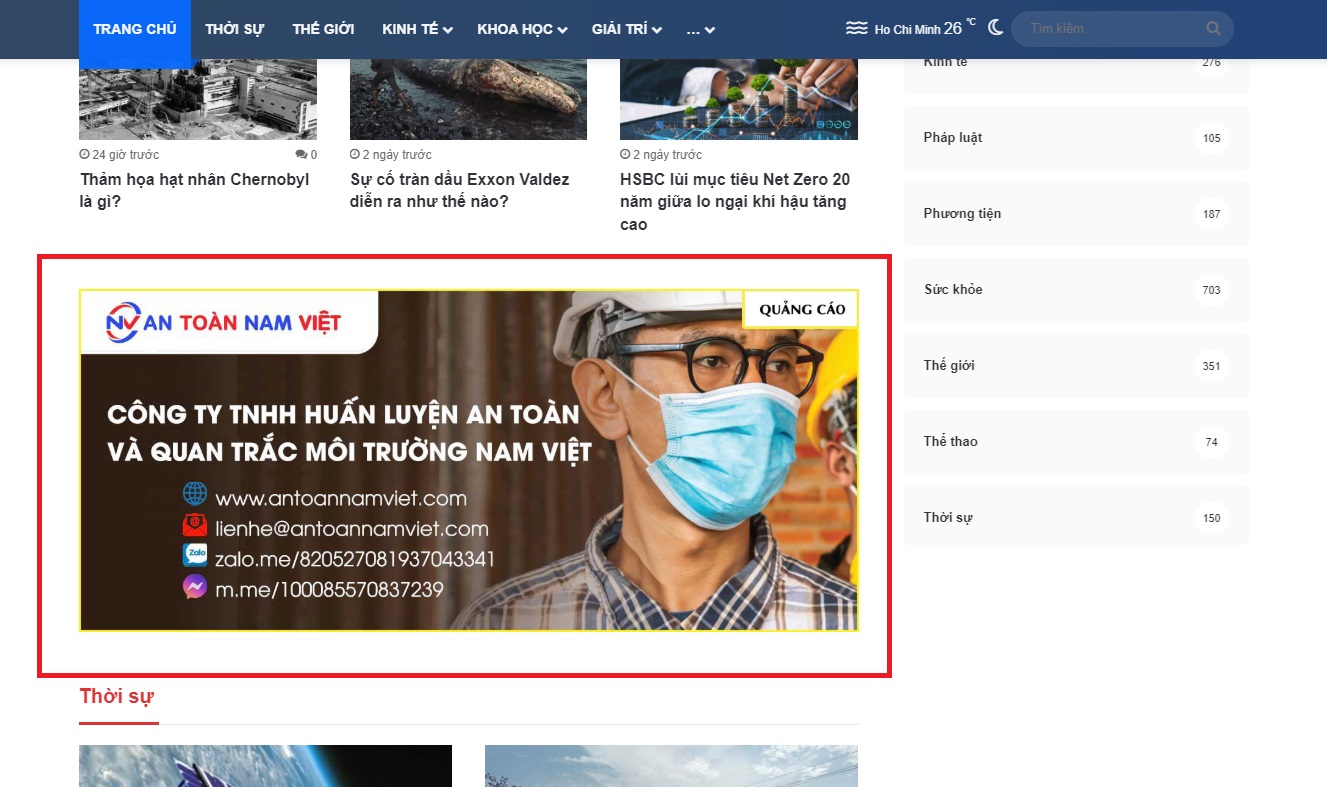Click the 351 count badge for Thế giới
Viewport: 1327px width, 787px height.
tap(1212, 366)
